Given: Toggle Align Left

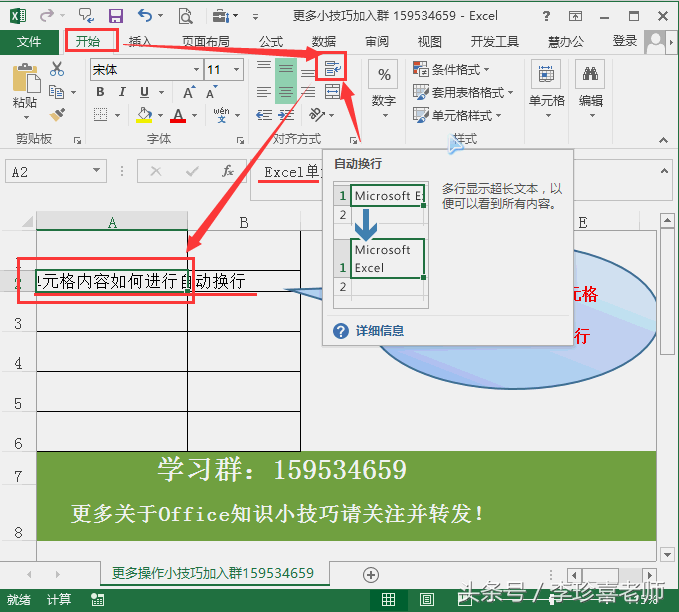Looking at the screenshot, I should (264, 92).
